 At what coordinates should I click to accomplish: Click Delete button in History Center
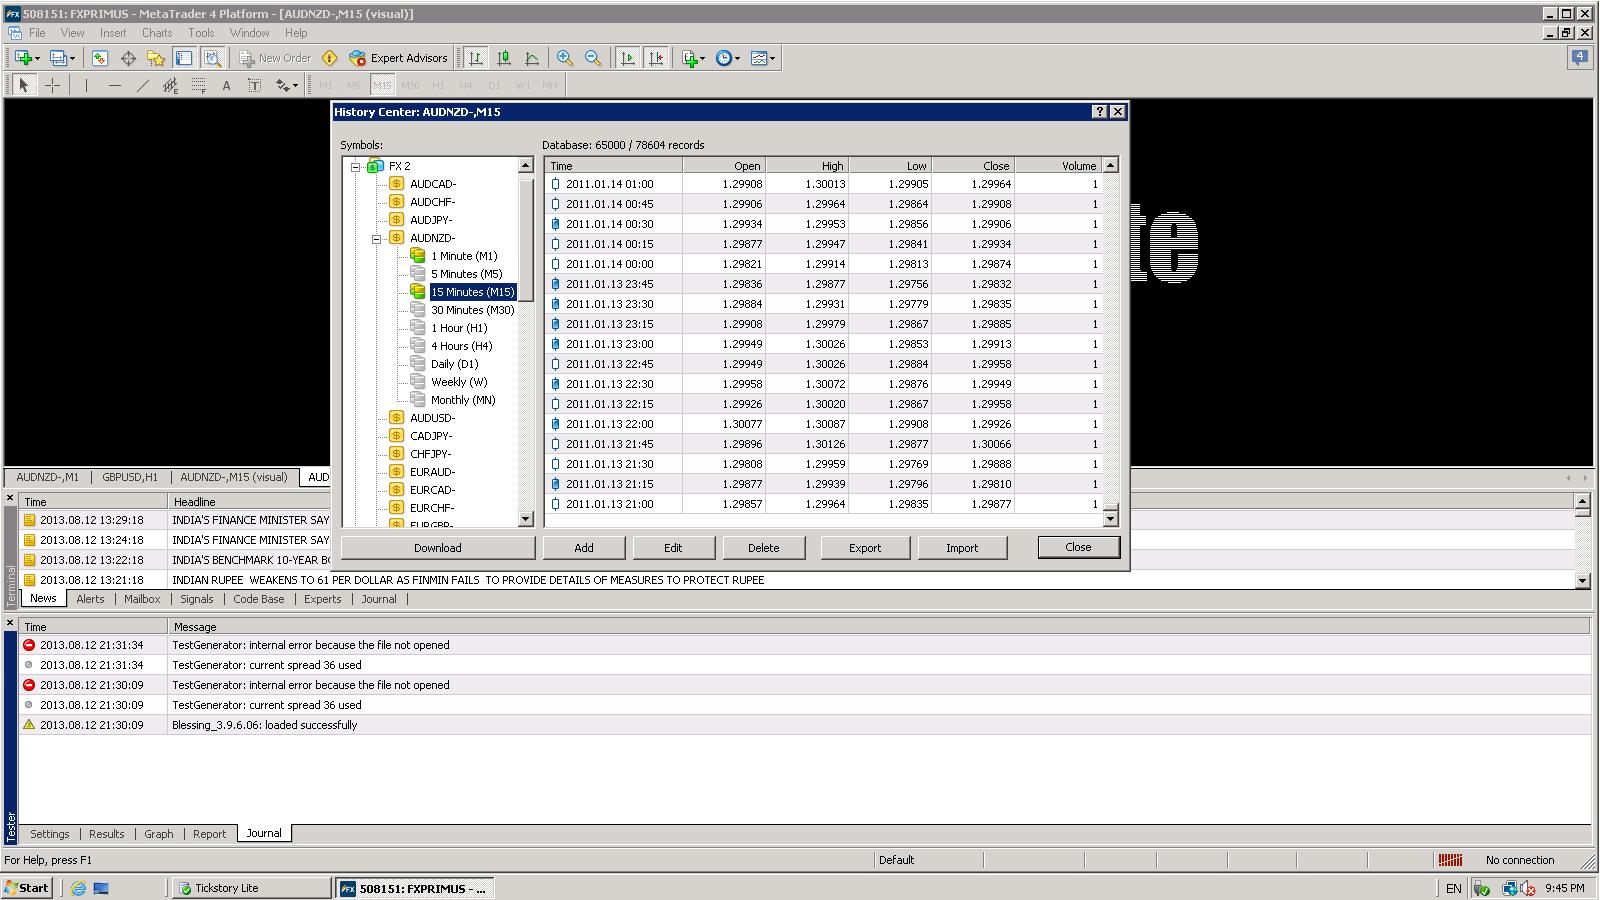coord(763,548)
